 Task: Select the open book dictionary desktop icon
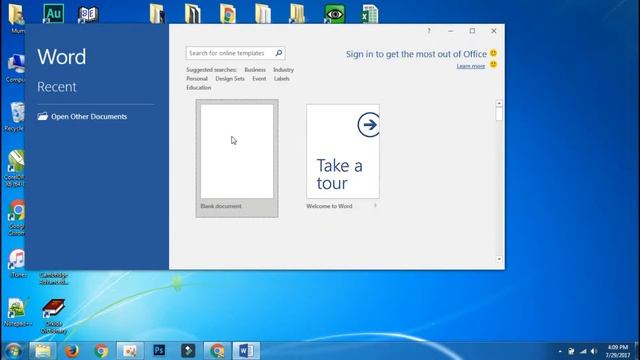coord(88,14)
